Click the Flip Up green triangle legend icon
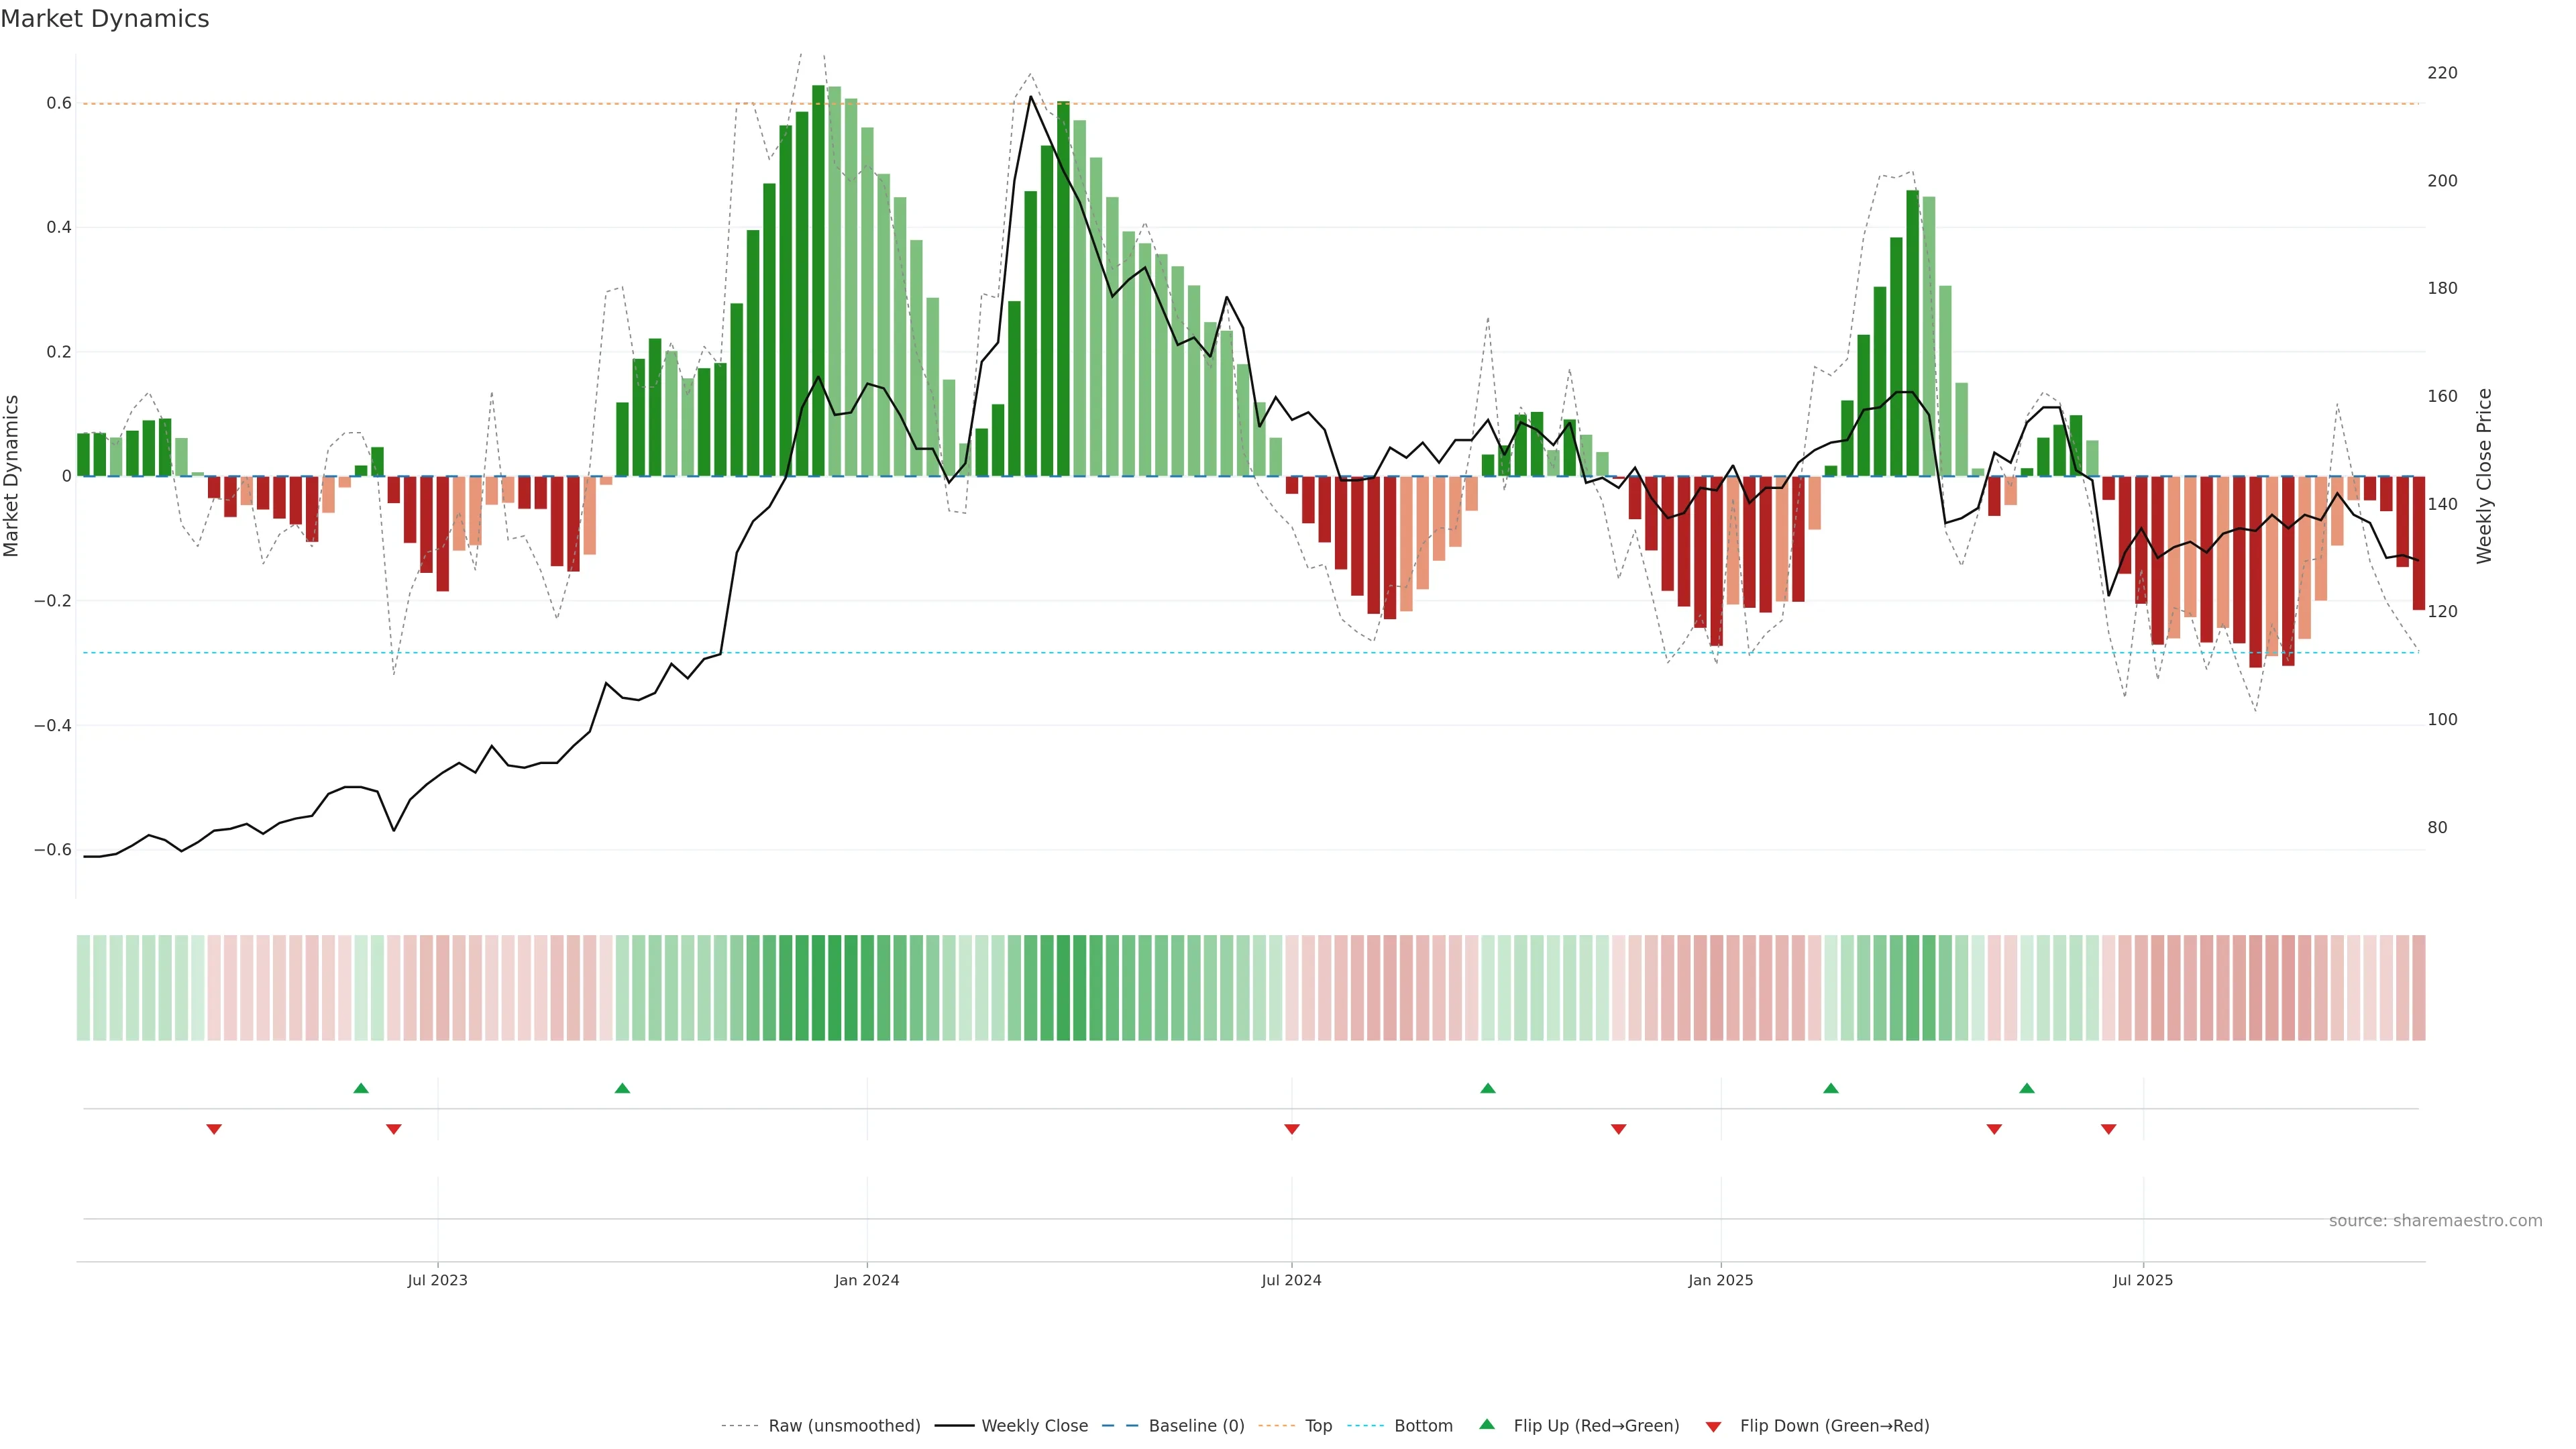The image size is (2576, 1449). (1487, 1425)
